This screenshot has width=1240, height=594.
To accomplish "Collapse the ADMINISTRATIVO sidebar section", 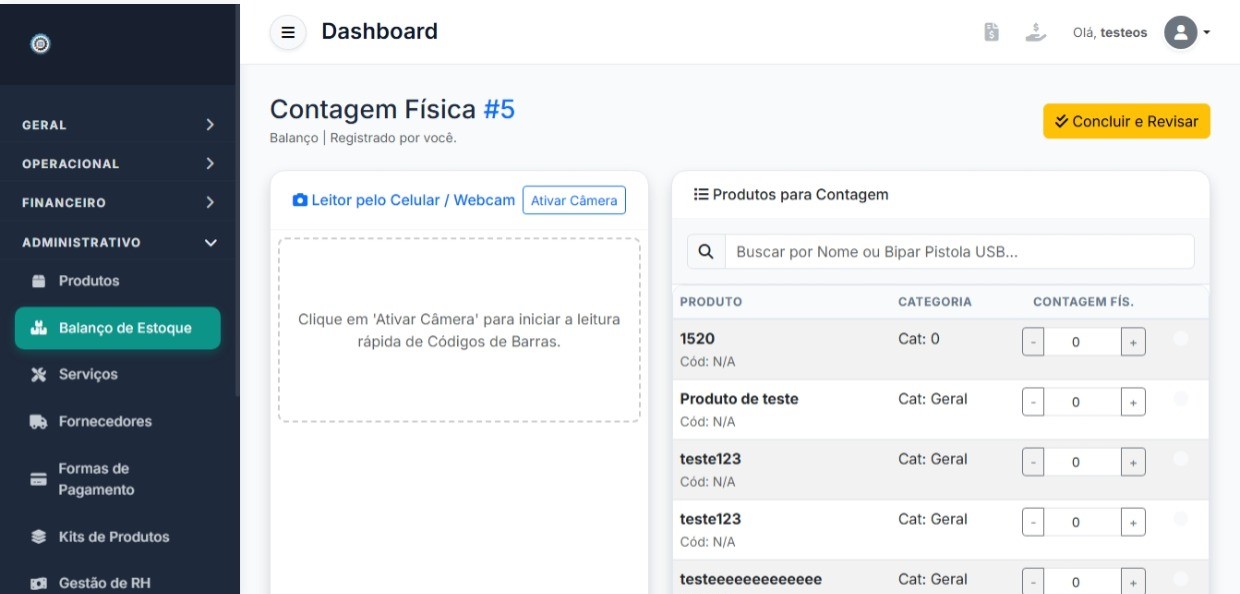I will pos(118,242).
